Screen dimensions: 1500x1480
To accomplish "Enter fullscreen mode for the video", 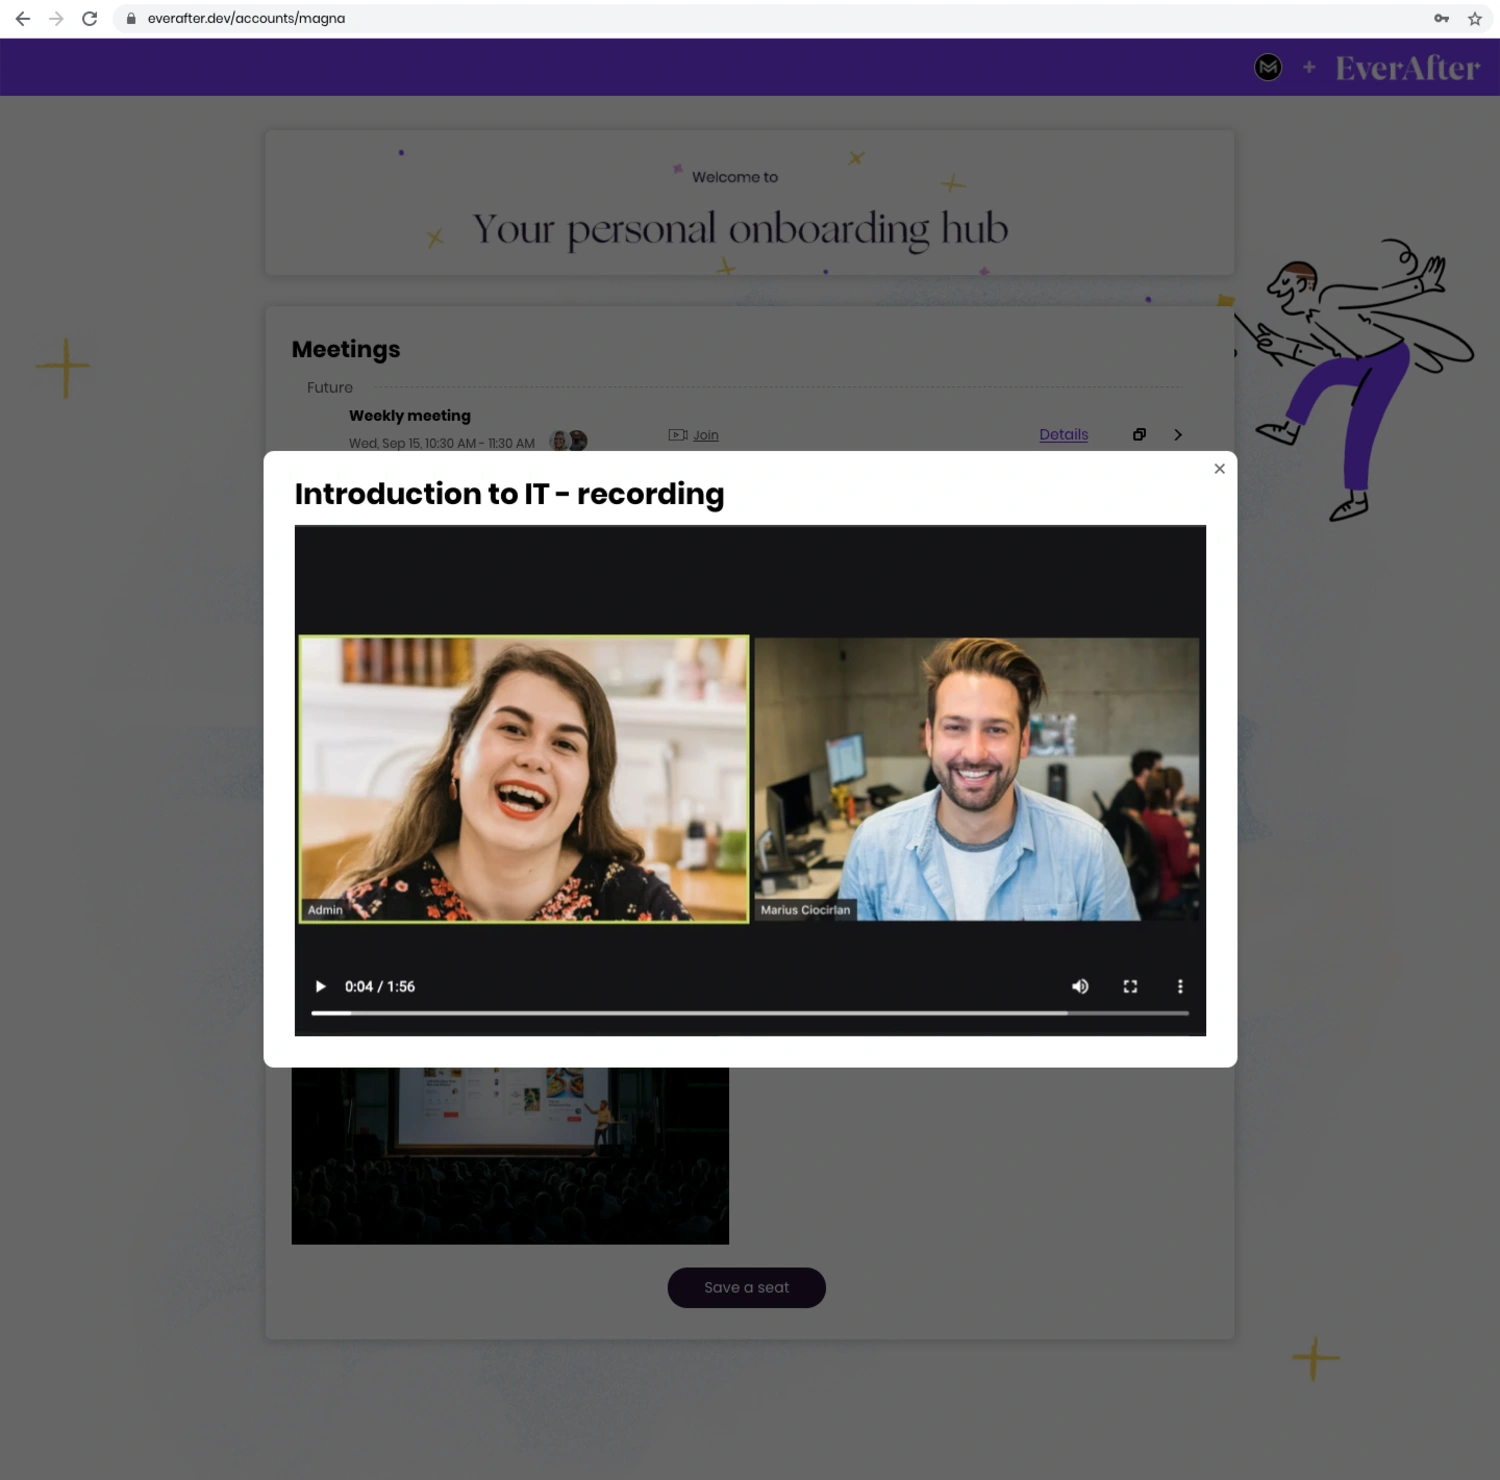I will coord(1130,986).
